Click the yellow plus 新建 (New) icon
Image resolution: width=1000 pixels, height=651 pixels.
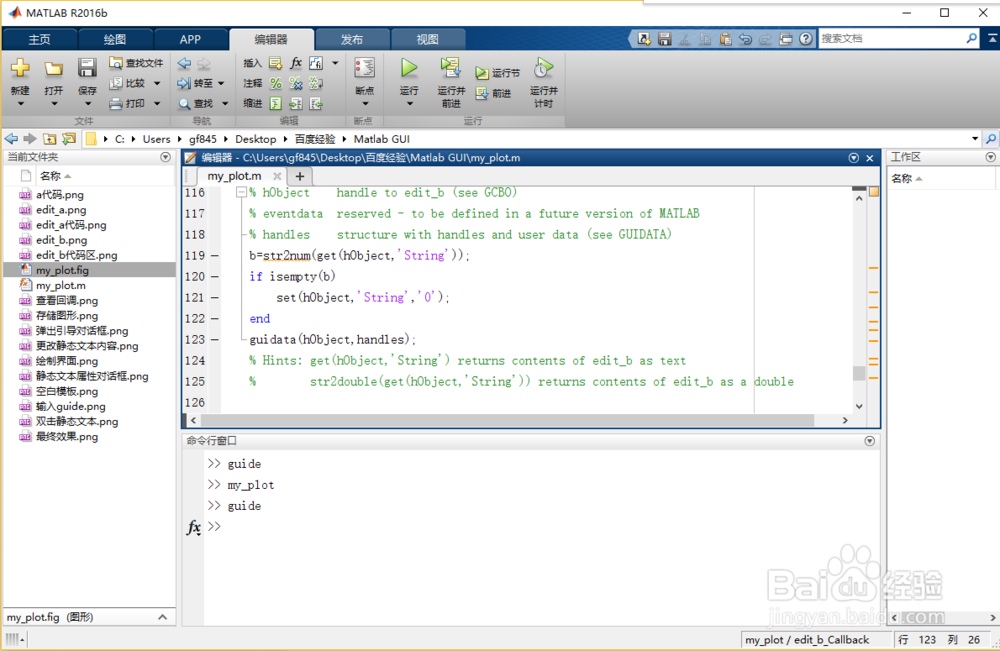pyautogui.click(x=20, y=68)
